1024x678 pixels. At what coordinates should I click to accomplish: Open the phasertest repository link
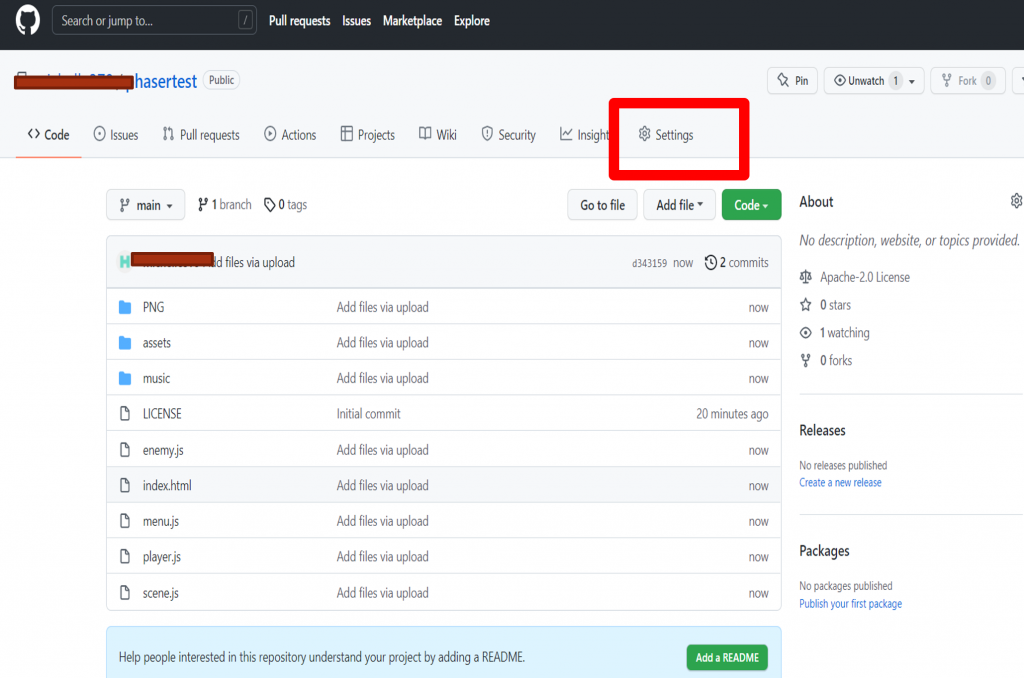(165, 82)
